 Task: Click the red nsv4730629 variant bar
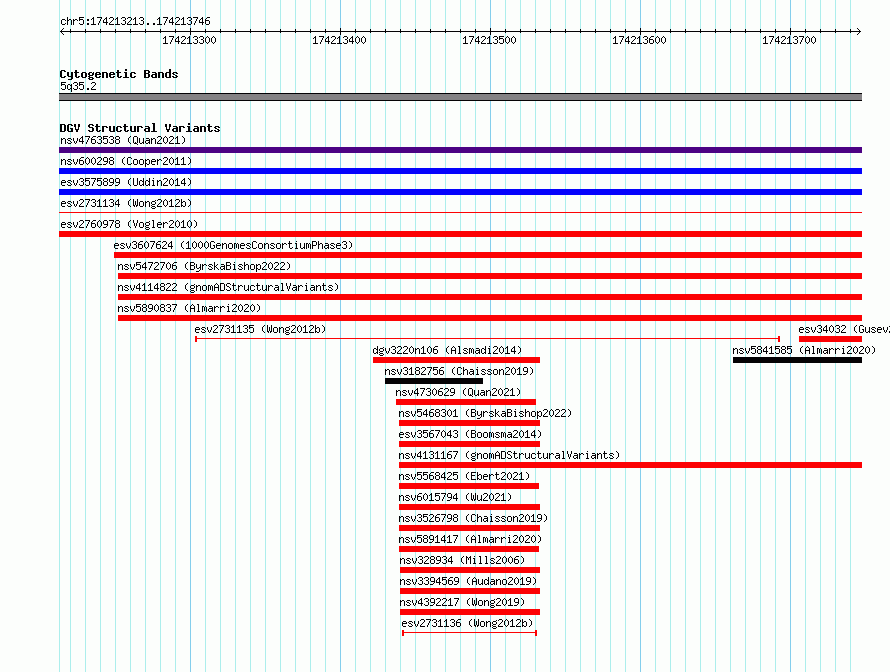(466, 402)
